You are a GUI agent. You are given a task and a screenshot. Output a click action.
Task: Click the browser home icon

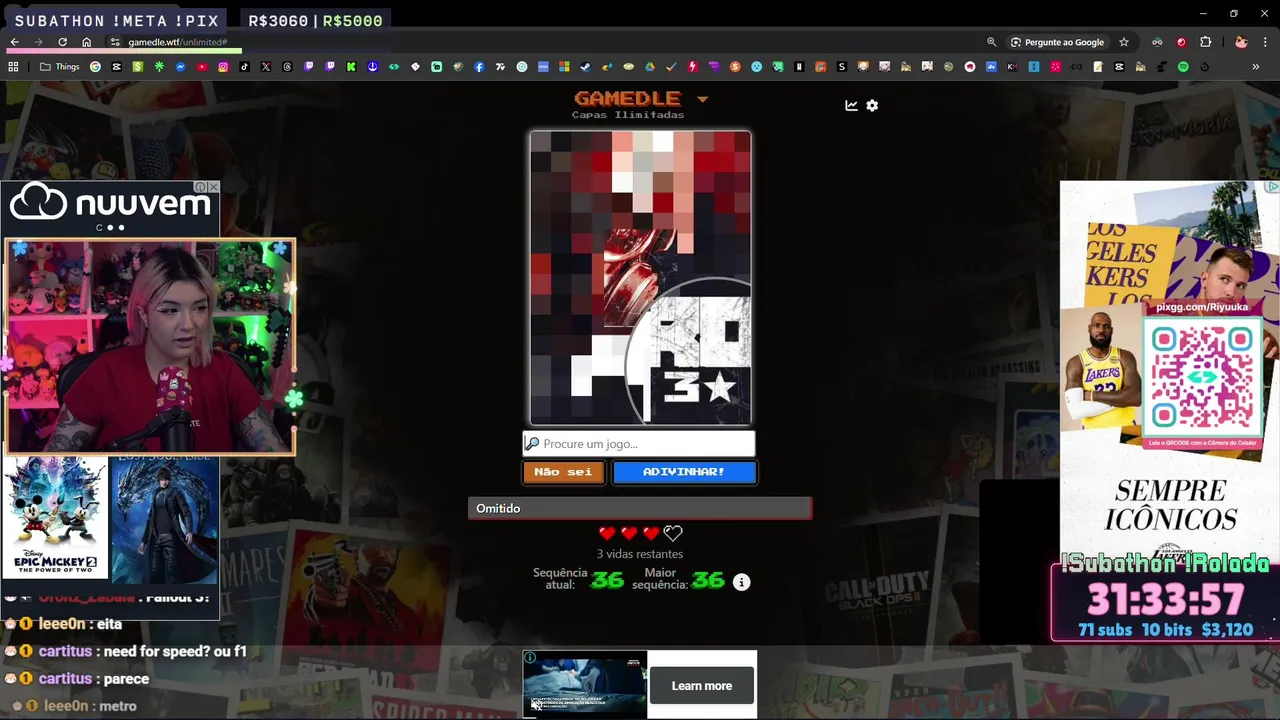86,42
